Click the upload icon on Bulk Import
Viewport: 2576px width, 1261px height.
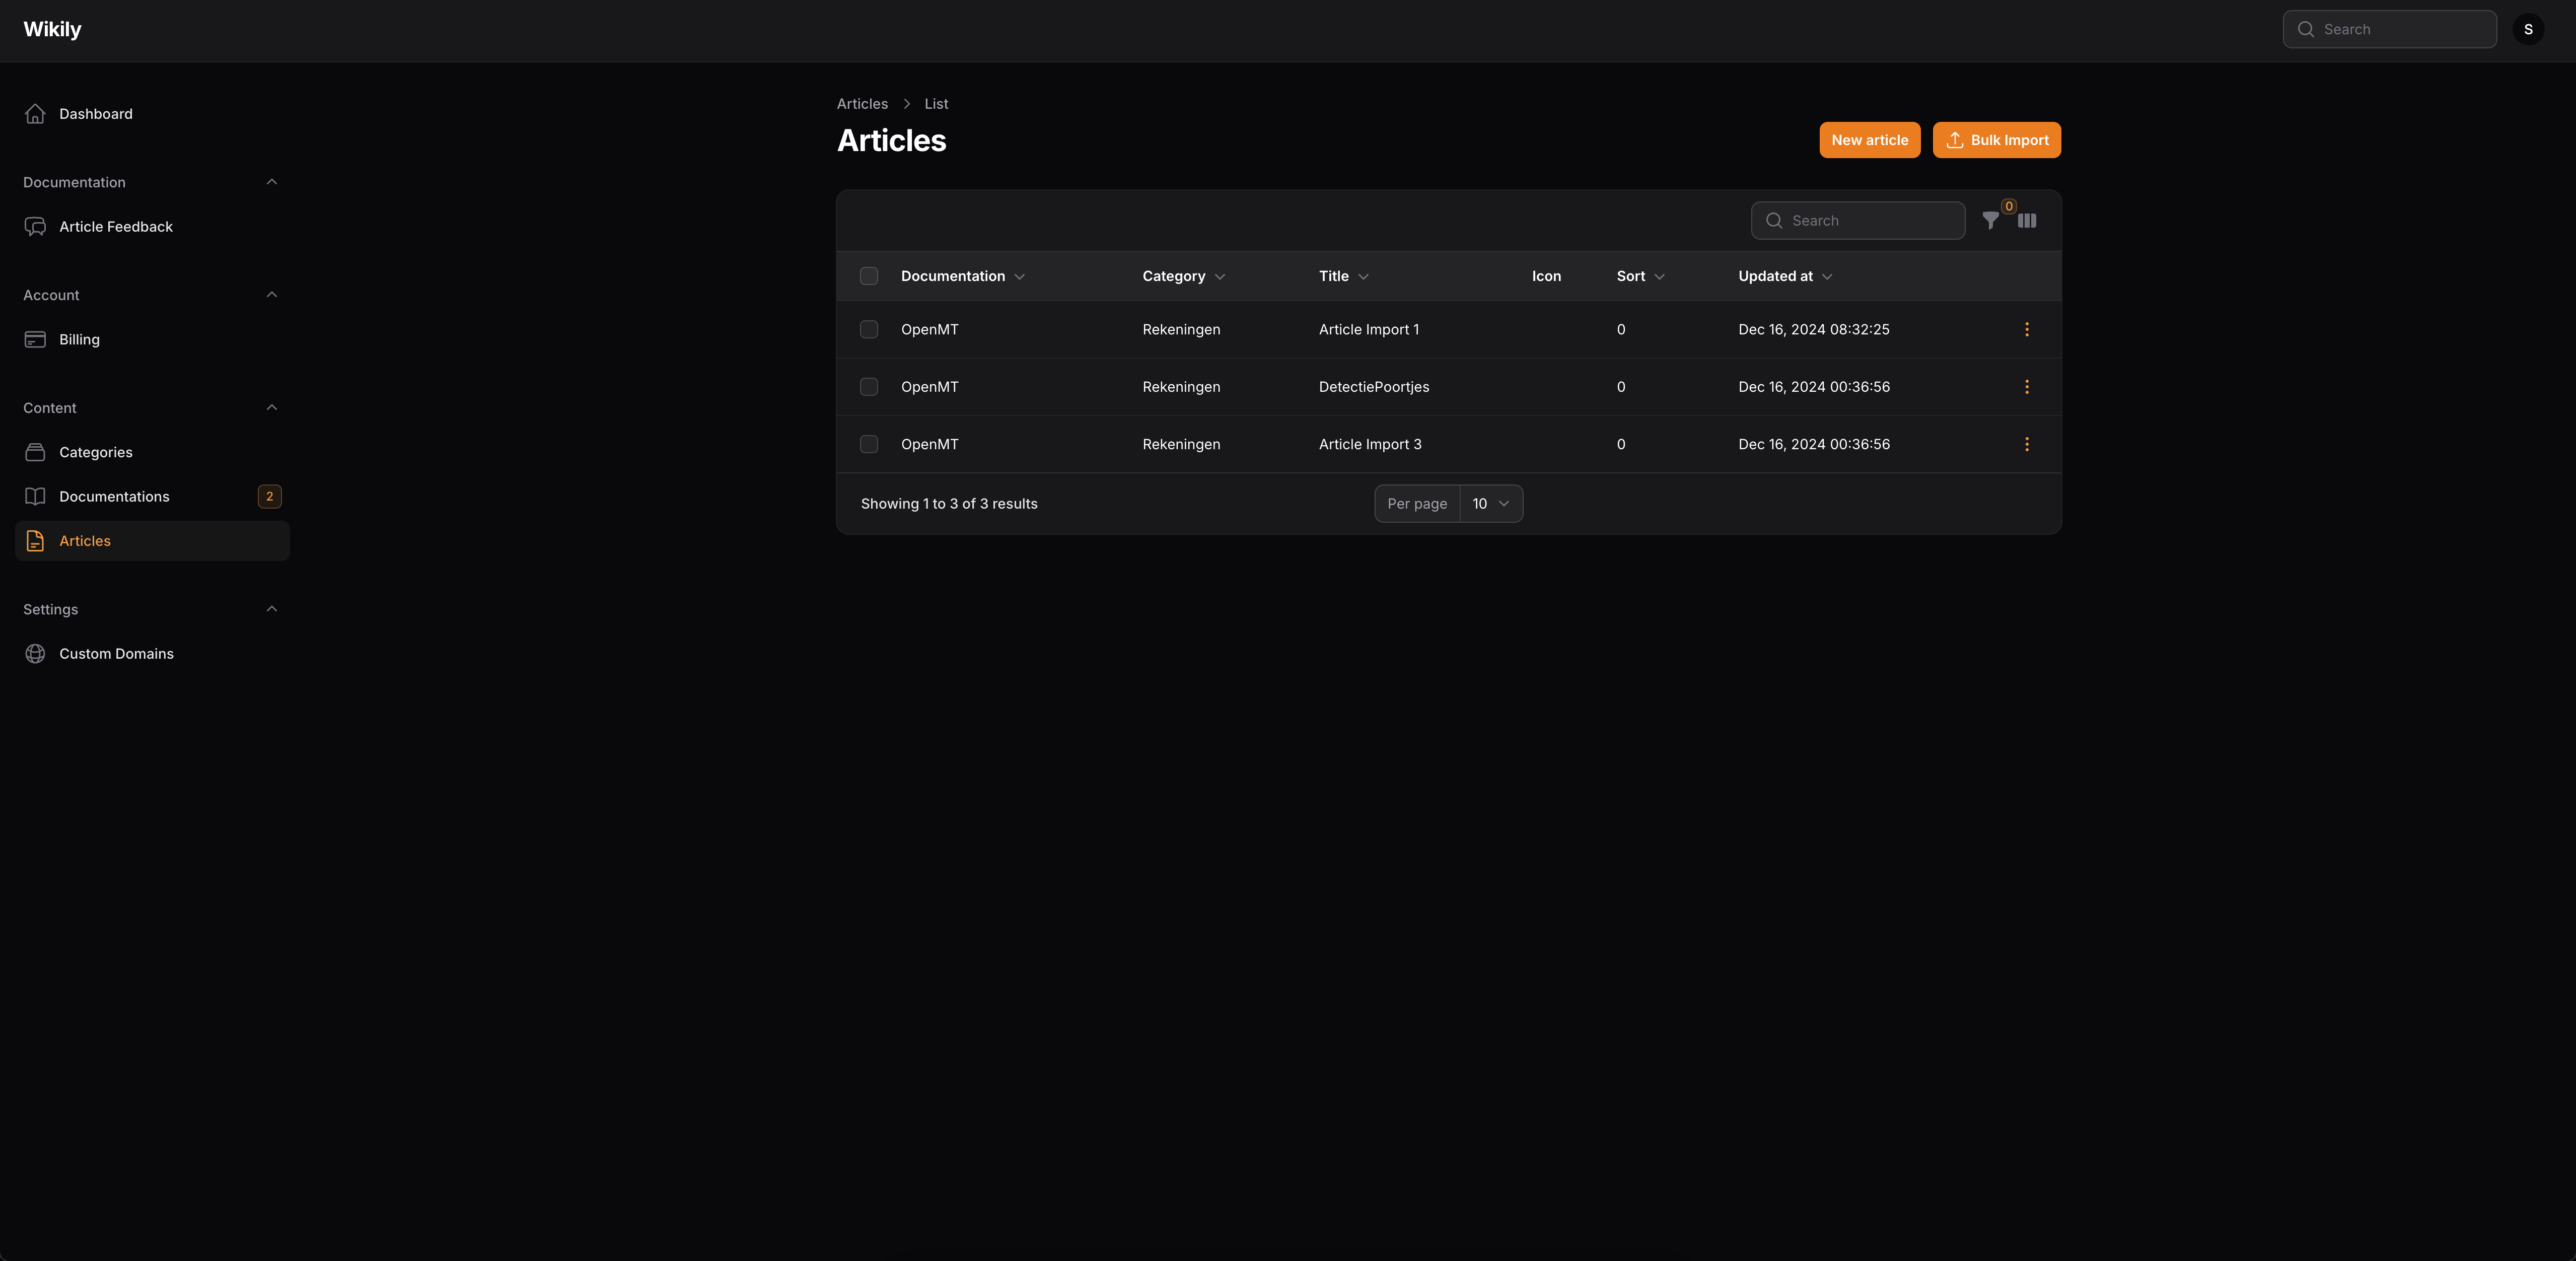click(1955, 140)
